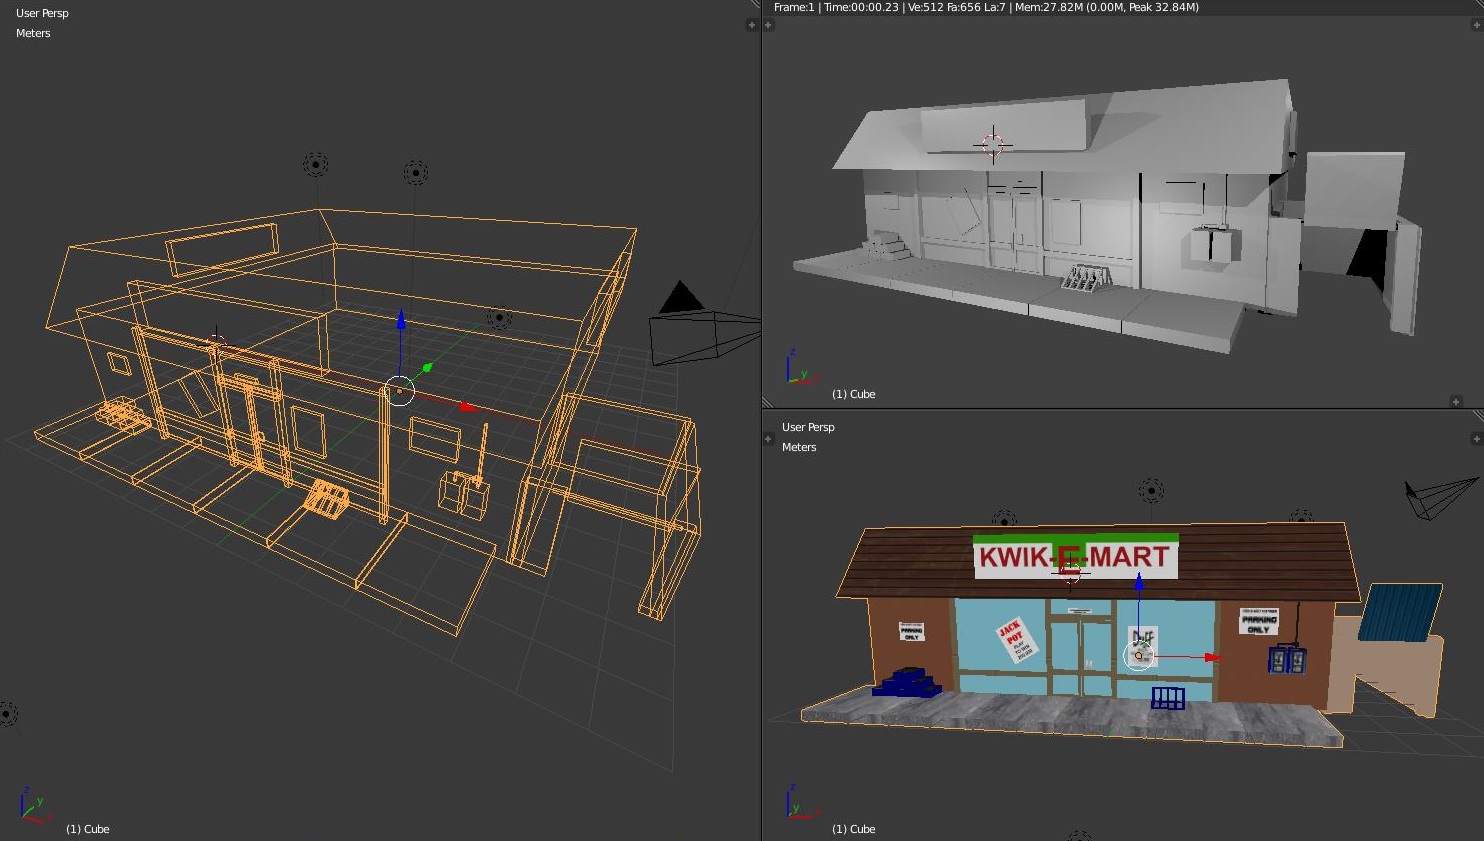Click the striped area-split corner of textured viewport
The width and height of the screenshot is (1484, 841).
[x=1477, y=416]
